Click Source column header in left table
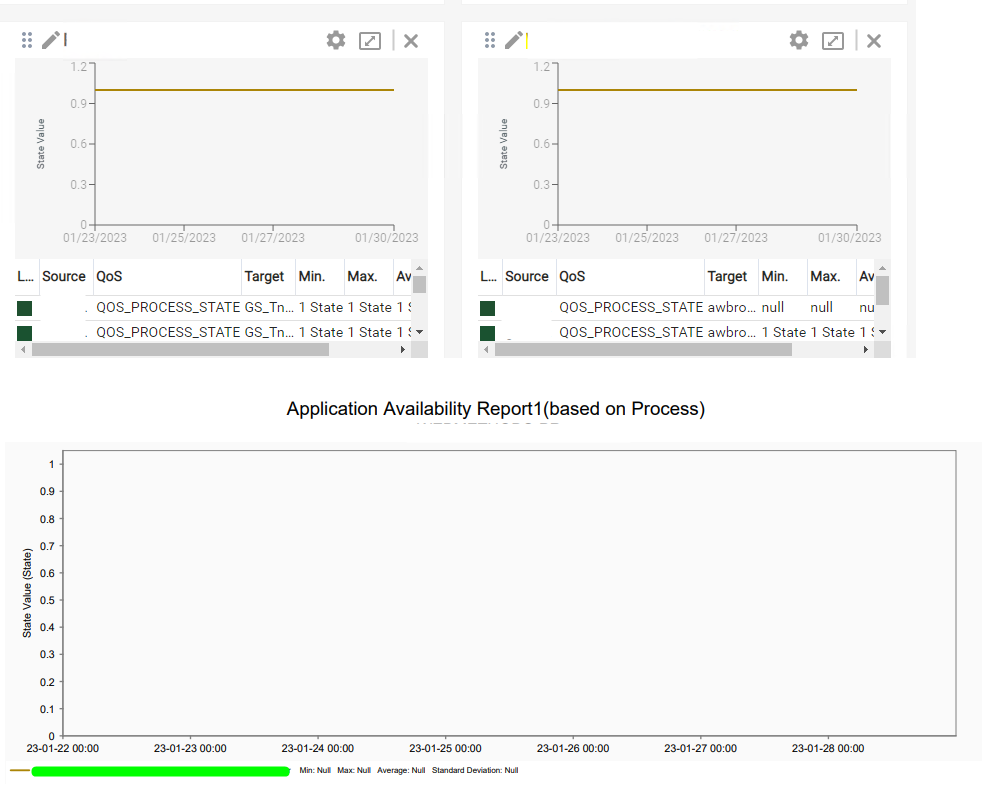982x793 pixels. (x=64, y=276)
